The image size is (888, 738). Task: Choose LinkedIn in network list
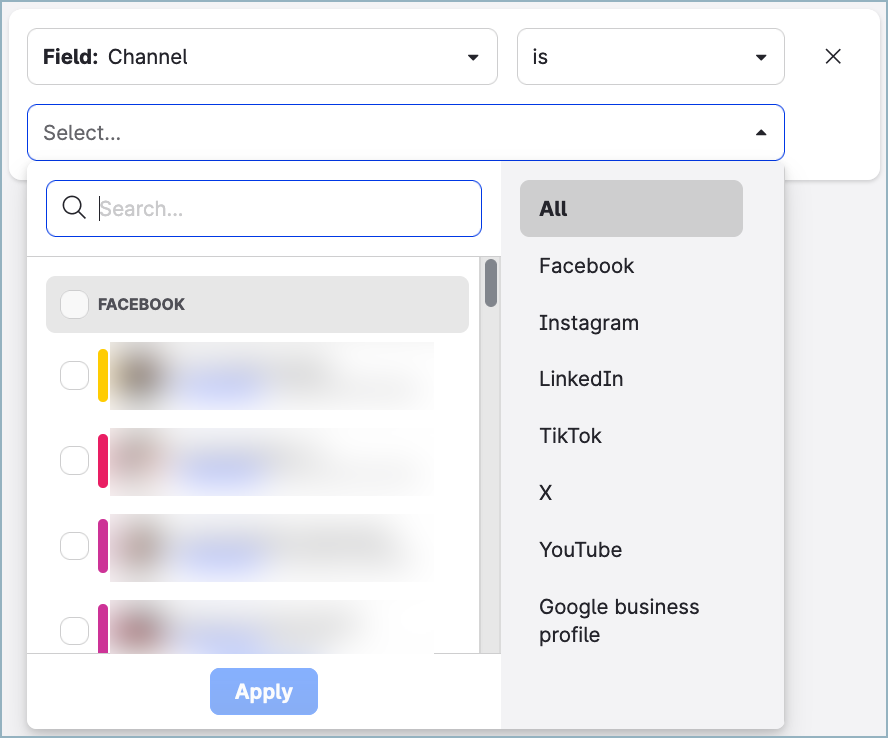[x=581, y=379]
